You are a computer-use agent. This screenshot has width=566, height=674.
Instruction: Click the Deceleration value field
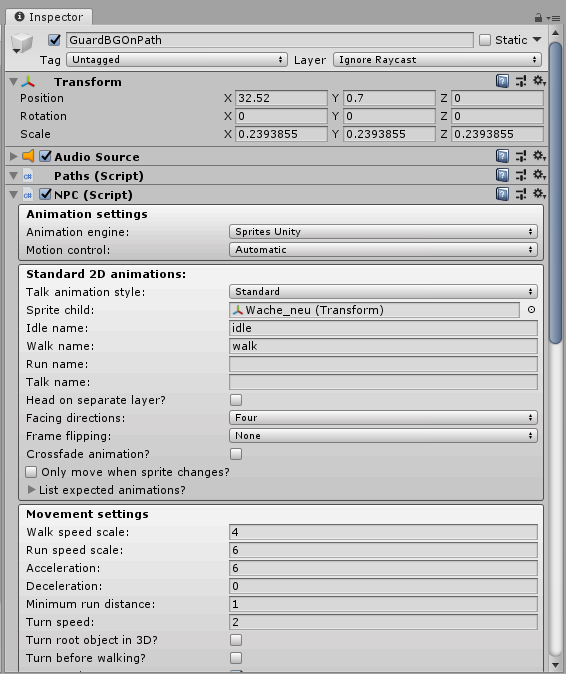tap(383, 586)
